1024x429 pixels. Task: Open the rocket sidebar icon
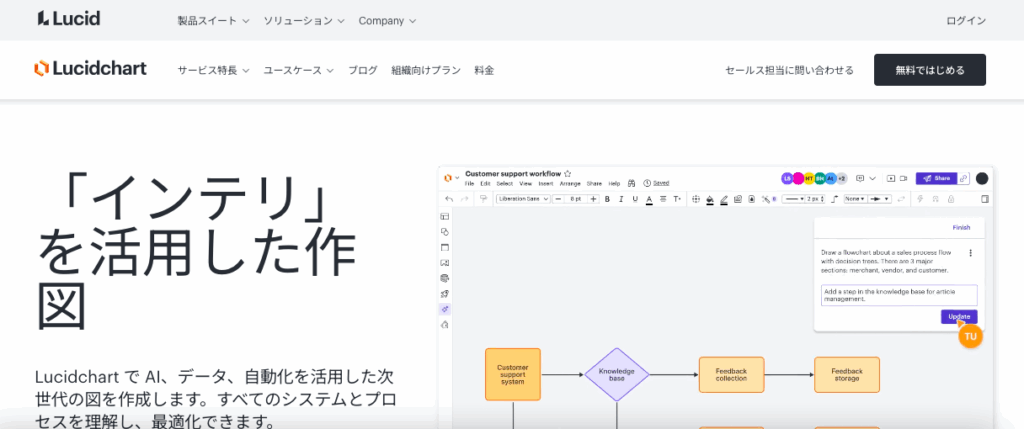tap(445, 294)
